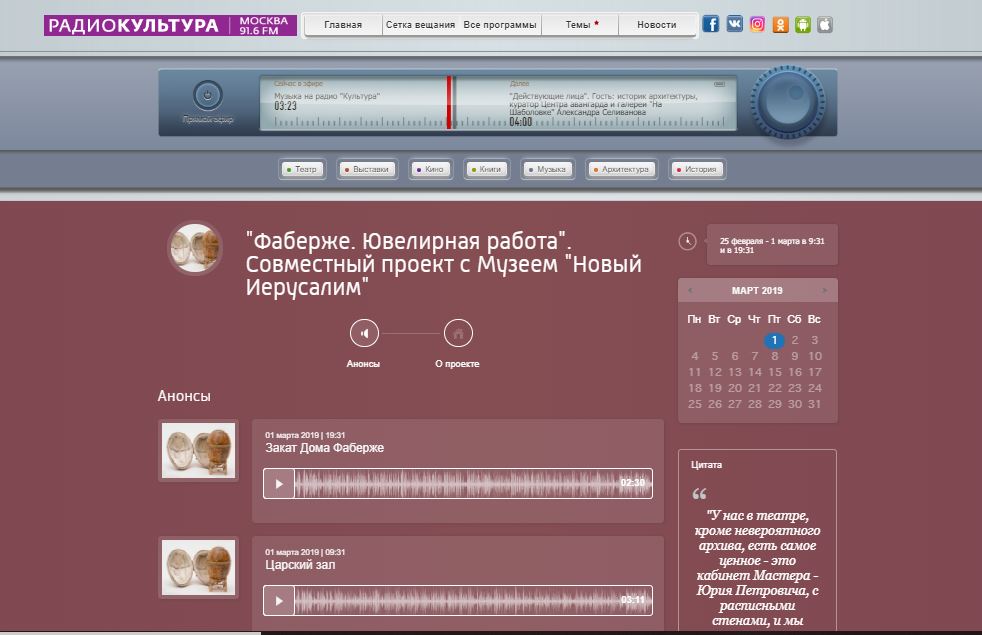982x635 pixels.
Task: Click the О проекте home icon
Action: click(x=457, y=333)
